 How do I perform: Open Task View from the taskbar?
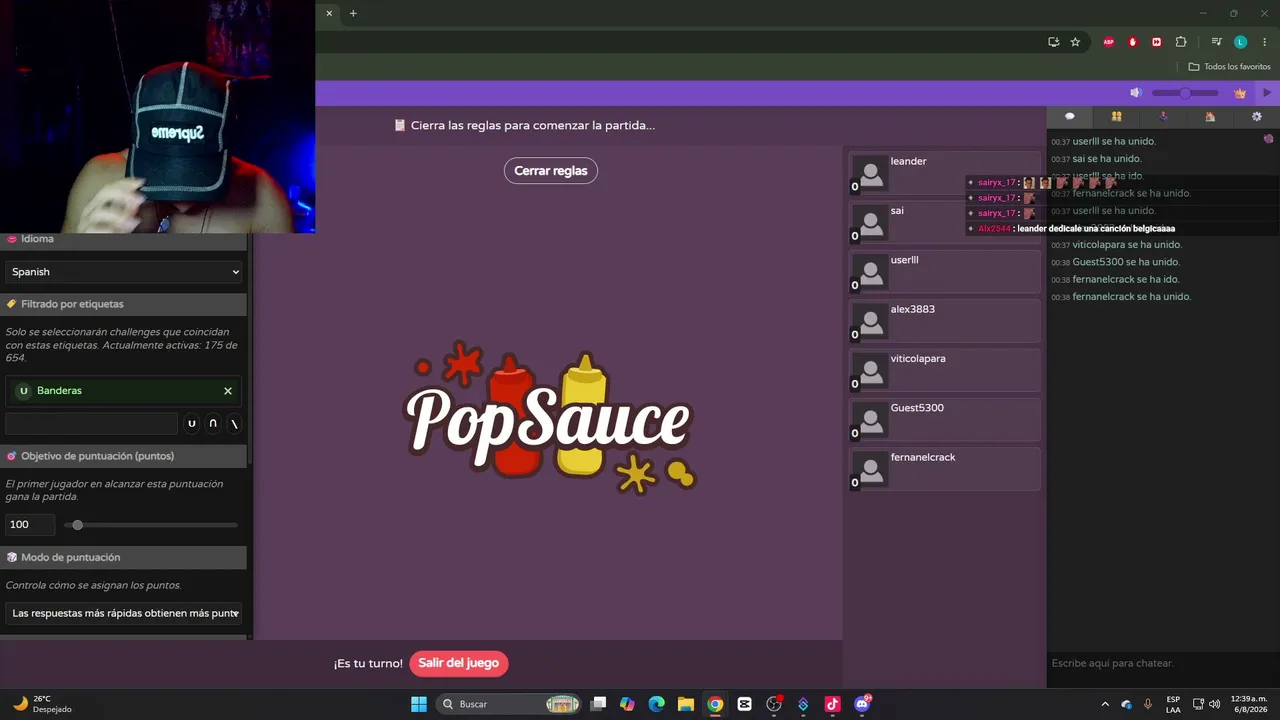tap(598, 704)
